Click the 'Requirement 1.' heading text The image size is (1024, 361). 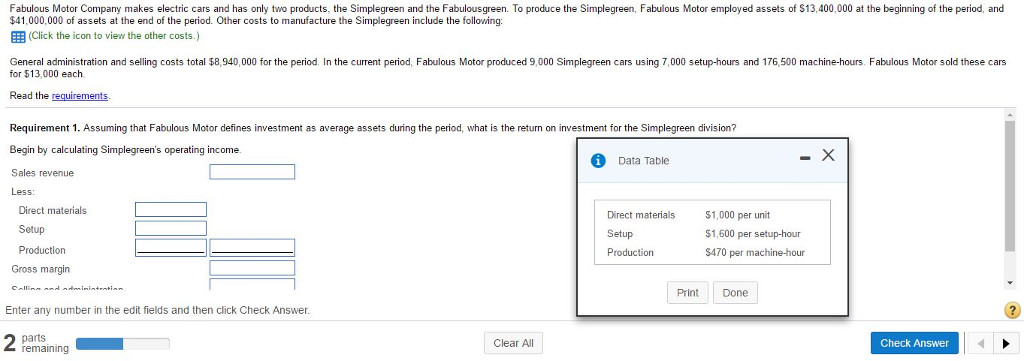coord(45,128)
